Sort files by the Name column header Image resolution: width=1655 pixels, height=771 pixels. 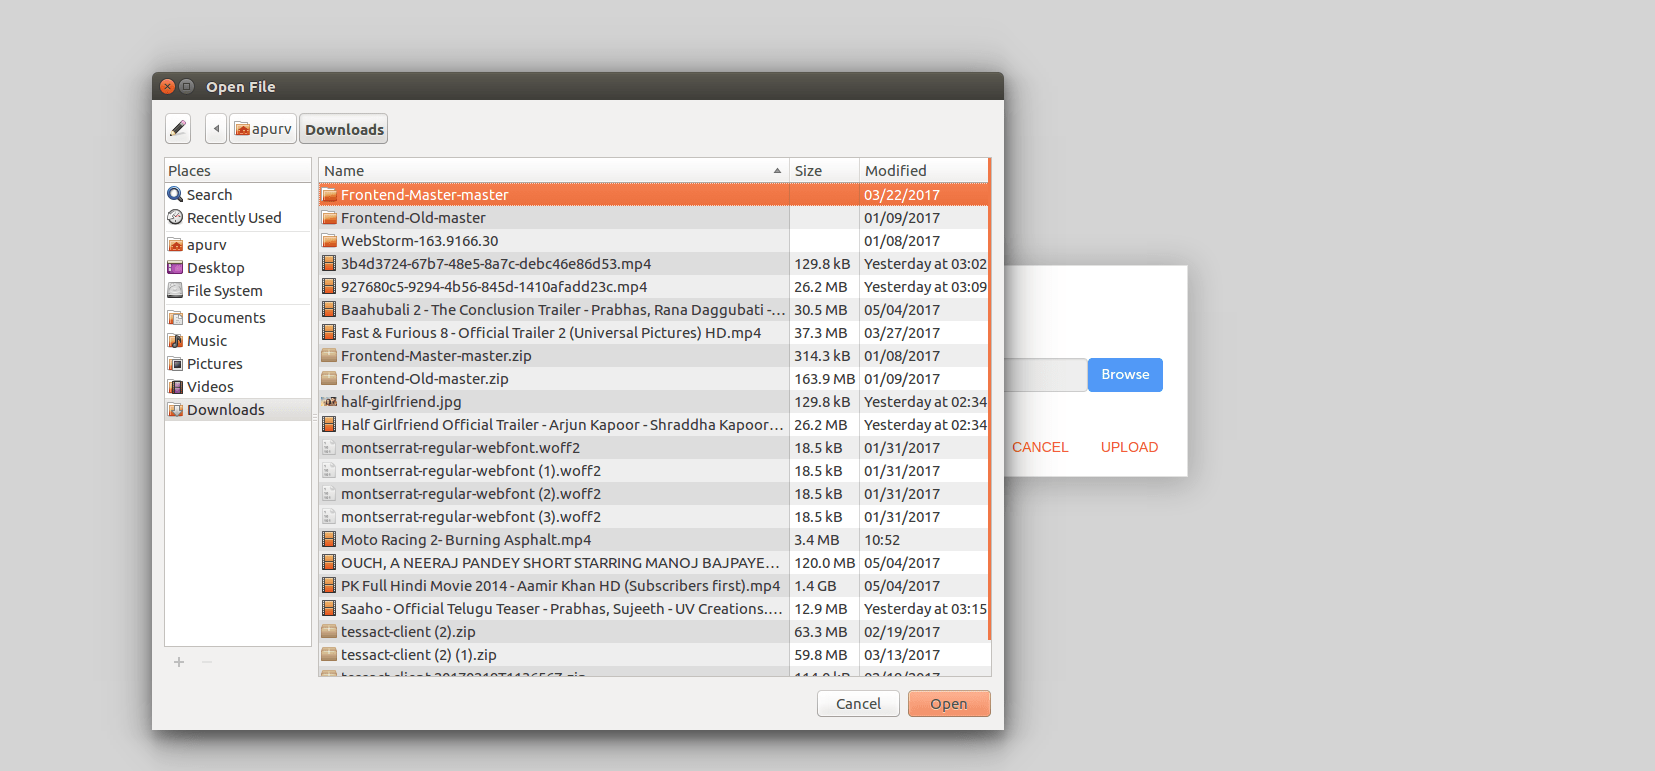554,171
